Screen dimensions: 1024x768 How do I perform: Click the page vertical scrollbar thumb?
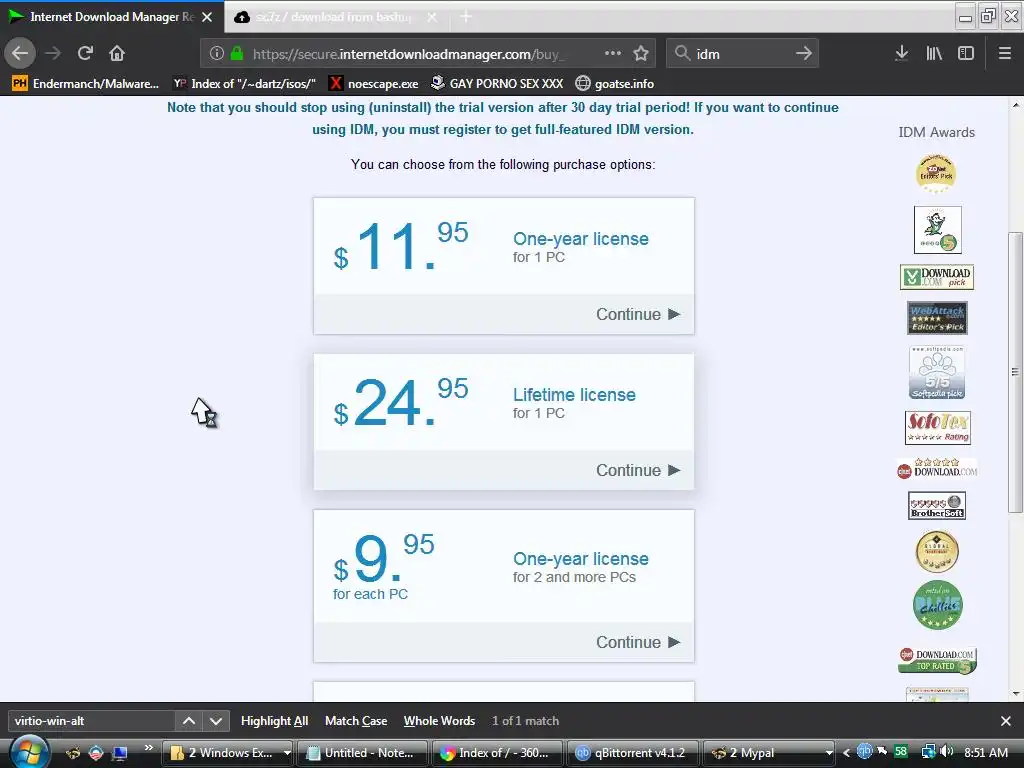pyautogui.click(x=1015, y=372)
